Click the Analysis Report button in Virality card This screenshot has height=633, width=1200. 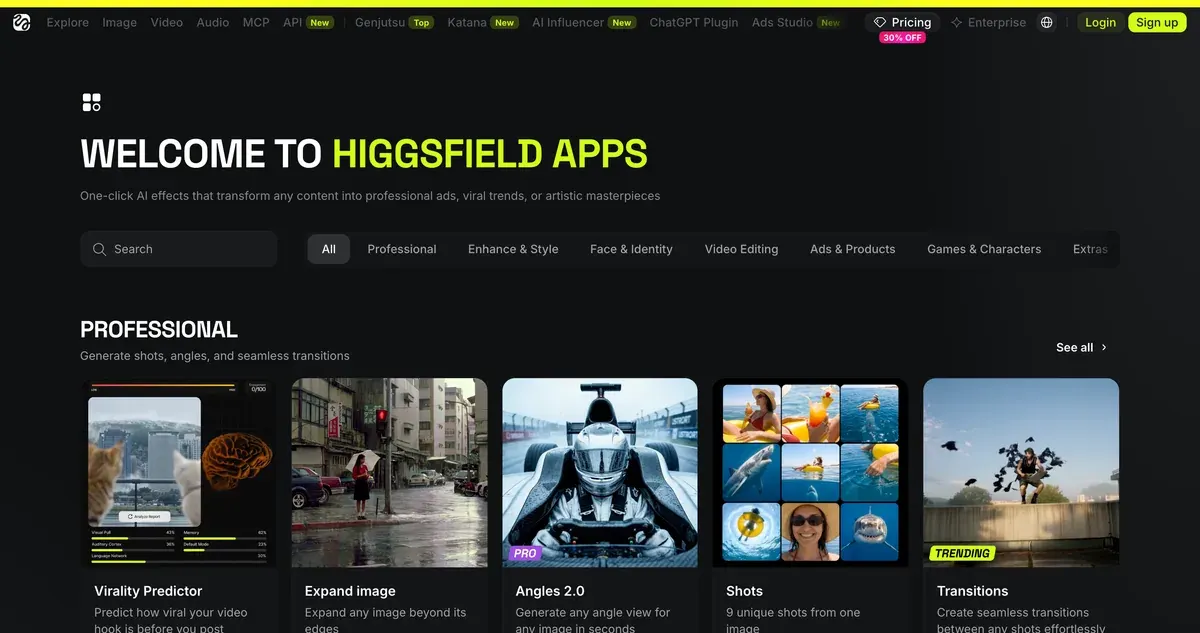(x=145, y=516)
